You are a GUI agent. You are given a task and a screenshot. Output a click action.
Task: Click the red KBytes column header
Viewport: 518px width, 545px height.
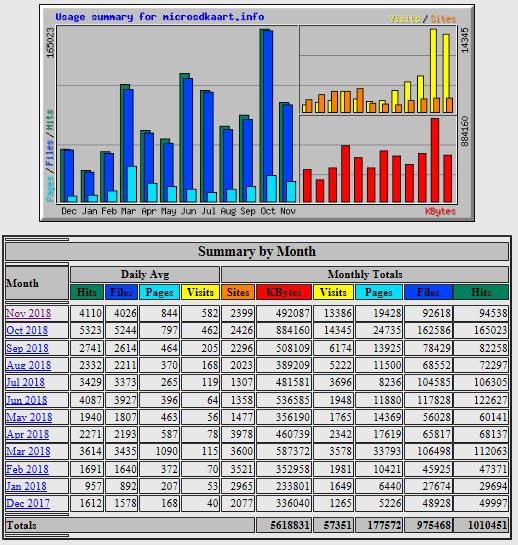[x=284, y=292]
